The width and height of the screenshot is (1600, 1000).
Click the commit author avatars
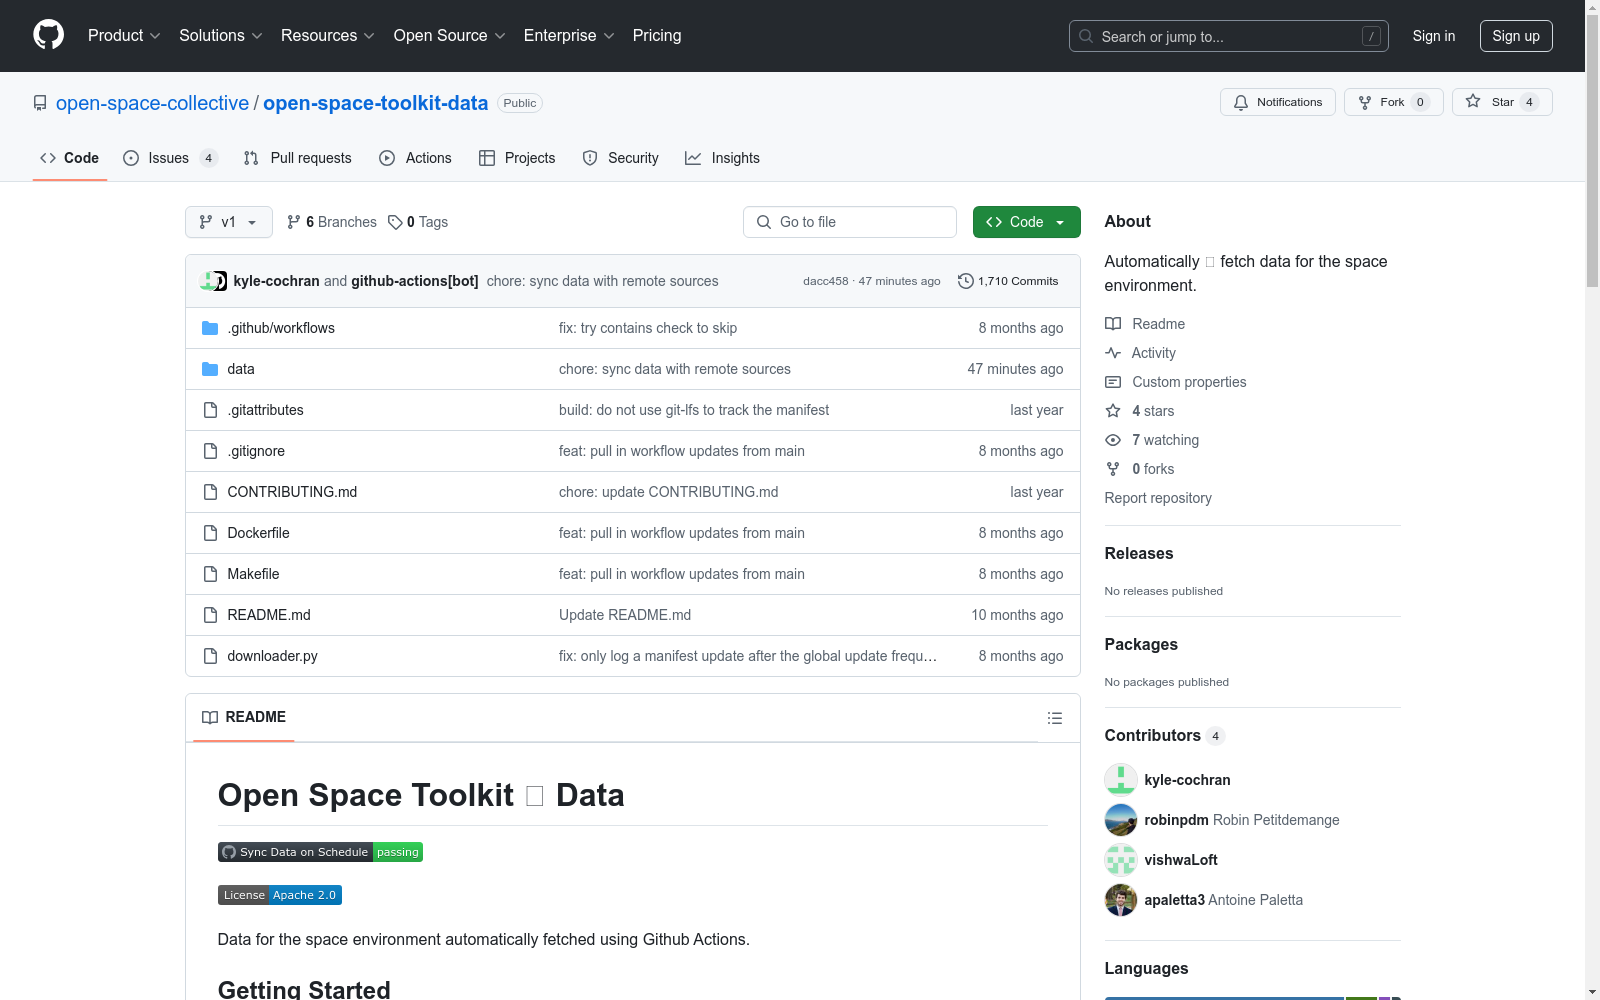click(x=214, y=281)
